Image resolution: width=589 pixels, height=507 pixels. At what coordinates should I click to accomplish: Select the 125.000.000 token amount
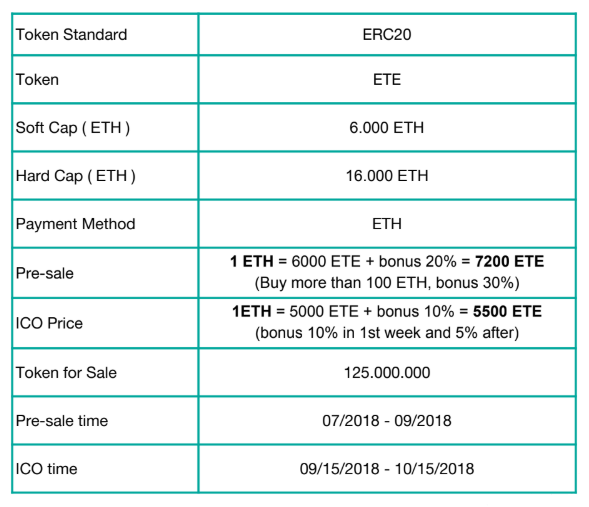[387, 373]
